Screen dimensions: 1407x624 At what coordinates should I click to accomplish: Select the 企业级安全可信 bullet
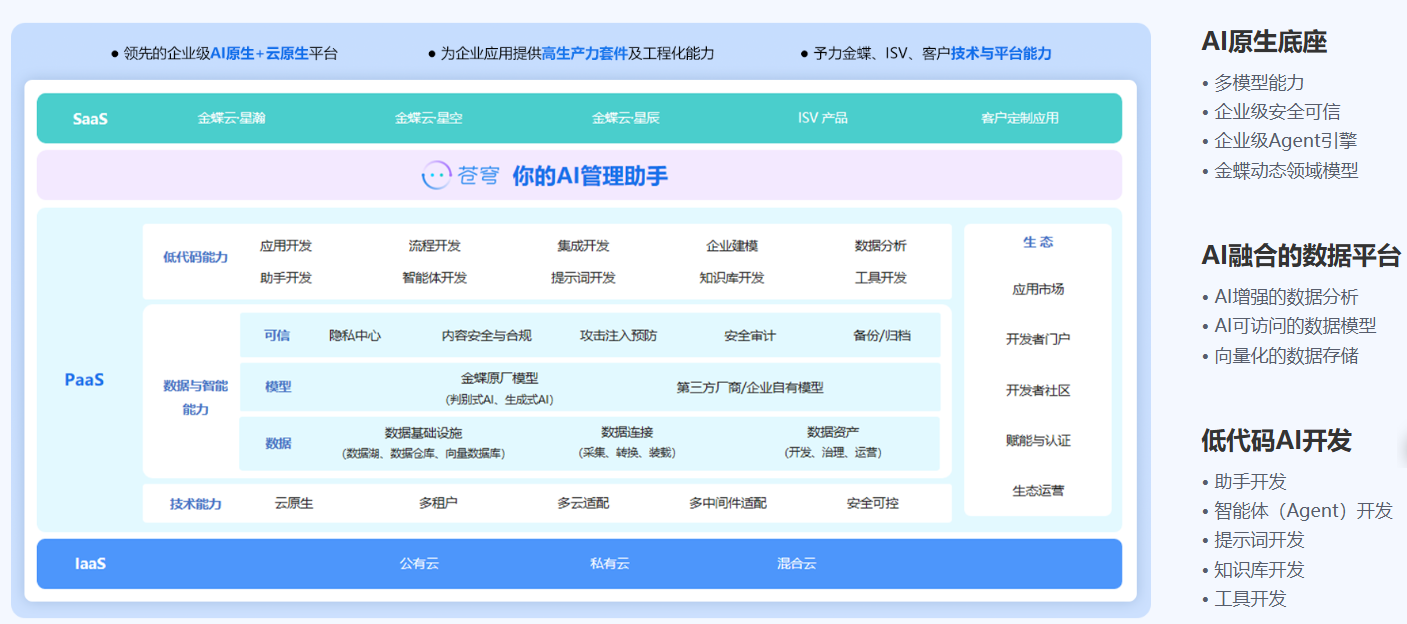(x=1277, y=112)
